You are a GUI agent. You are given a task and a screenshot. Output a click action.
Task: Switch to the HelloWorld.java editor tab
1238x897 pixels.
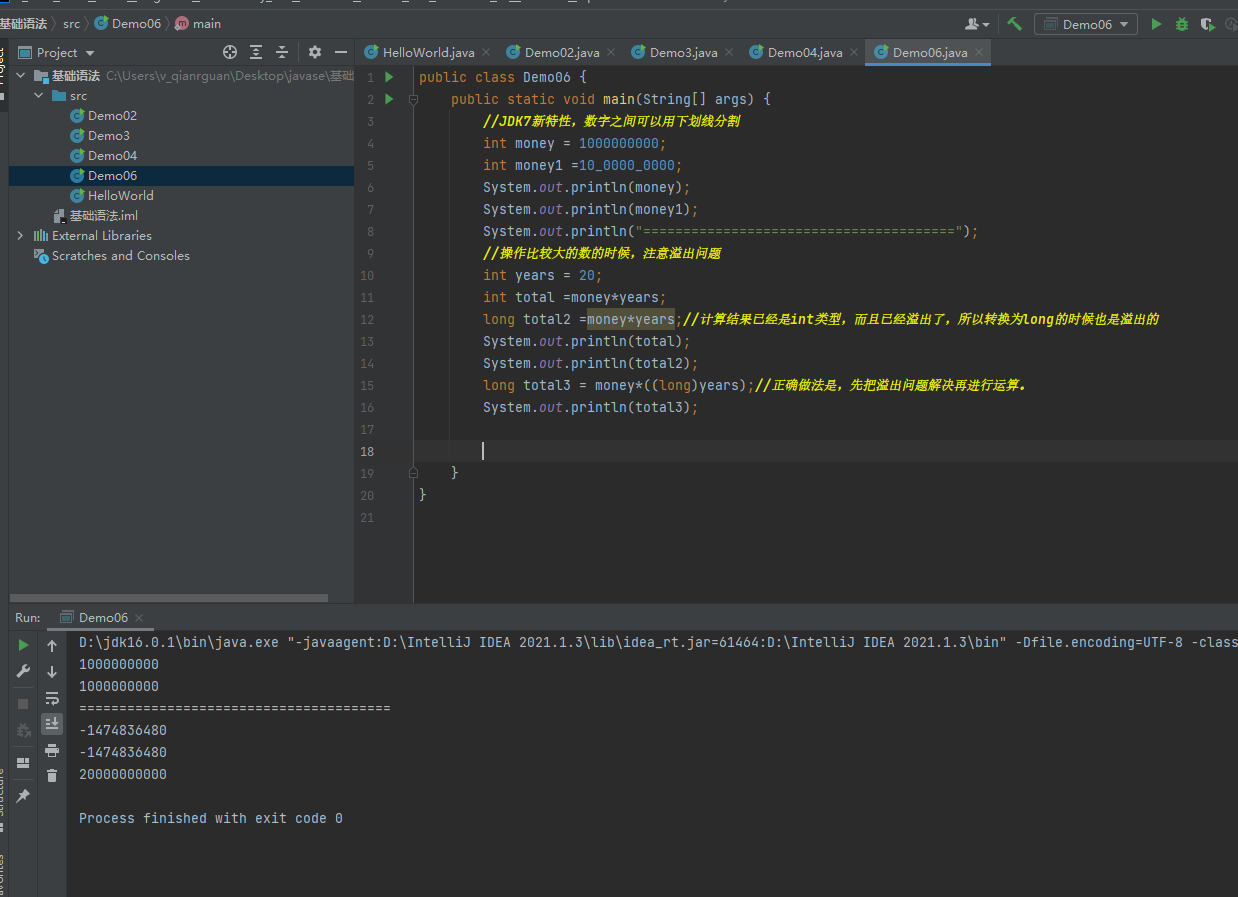point(427,52)
